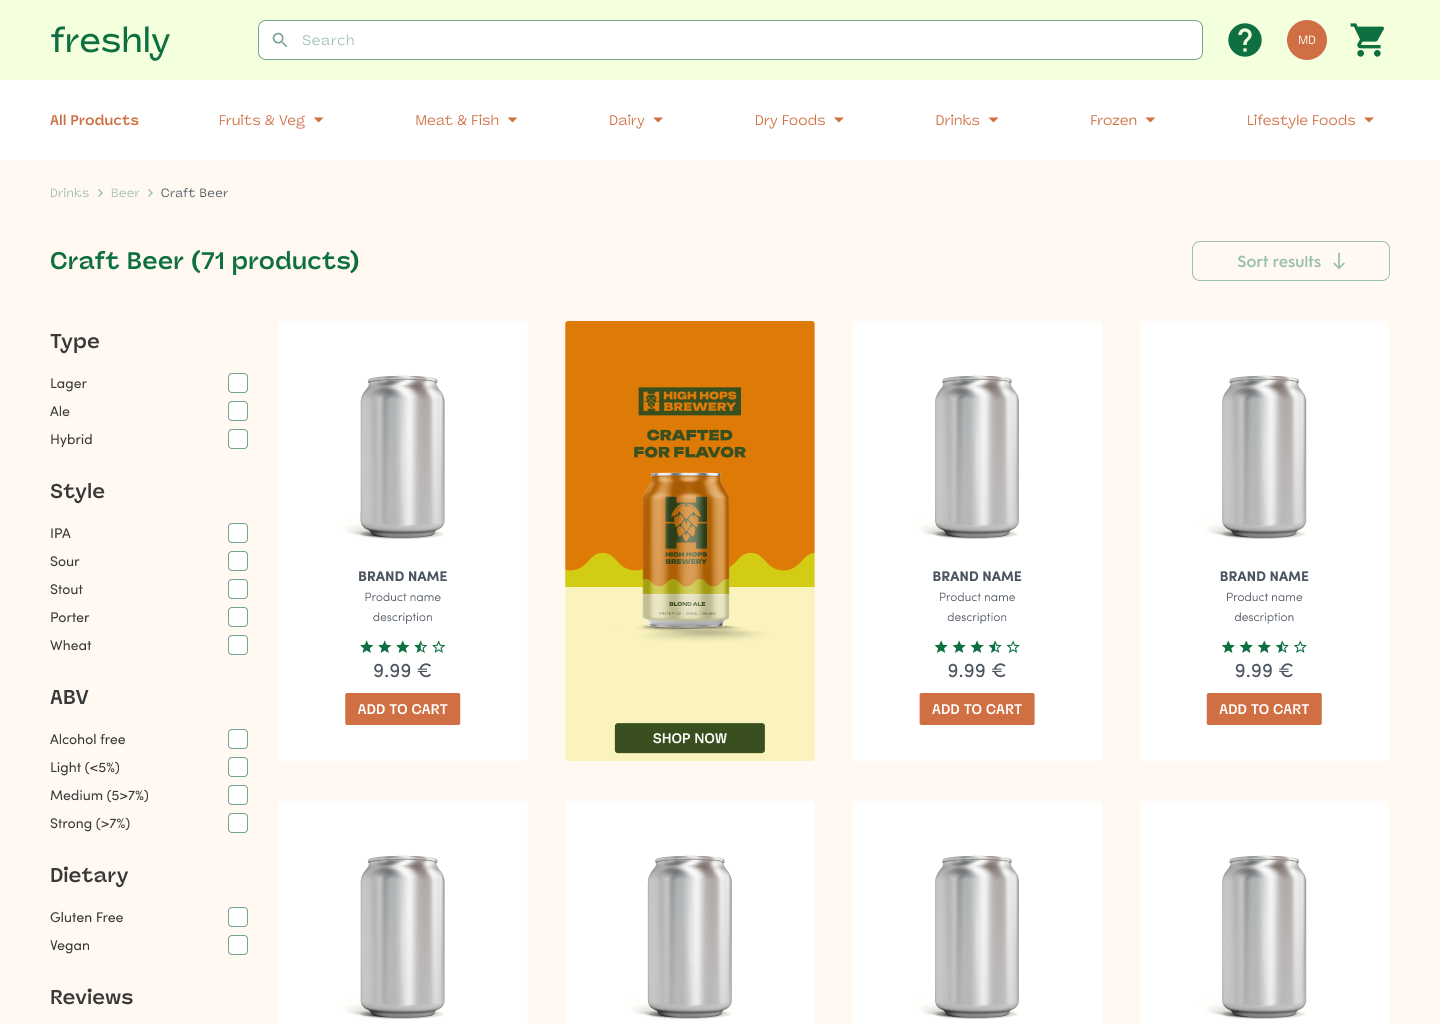
Task: Click the sort results down arrow icon
Action: [x=1339, y=261]
